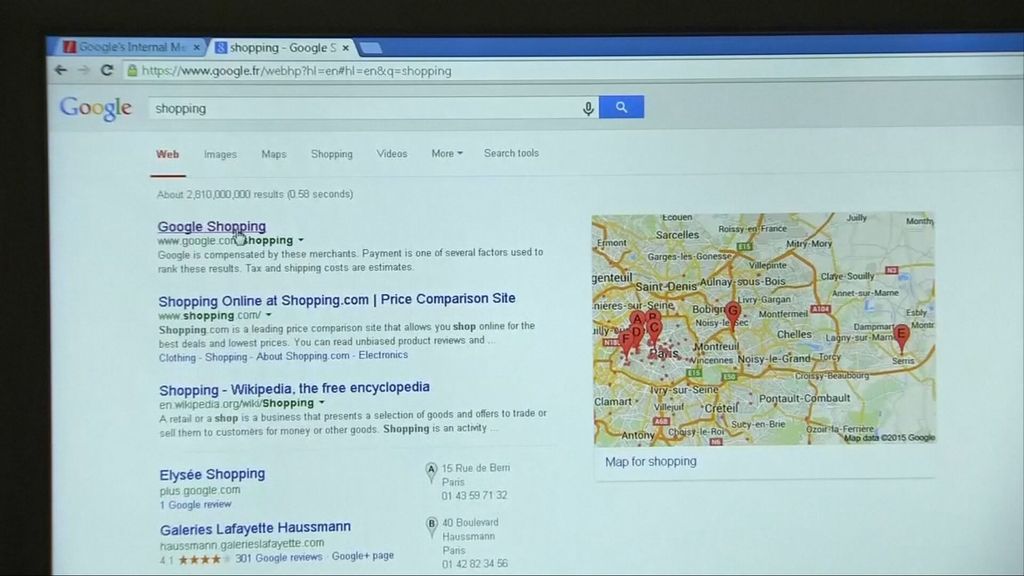Open the More dropdown menu
This screenshot has width=1024, height=576.
(447, 153)
